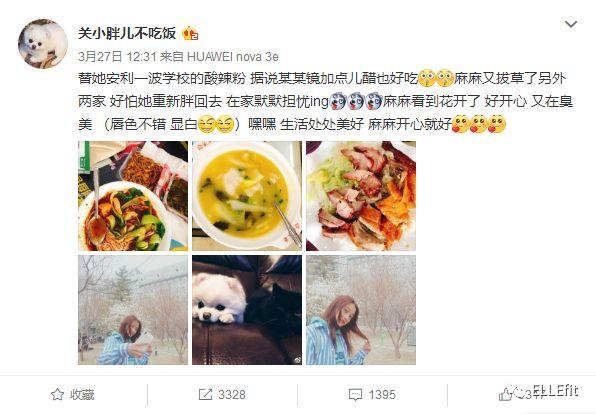Open the selfie under blossoms photo
596x414 pixels.
133,310
